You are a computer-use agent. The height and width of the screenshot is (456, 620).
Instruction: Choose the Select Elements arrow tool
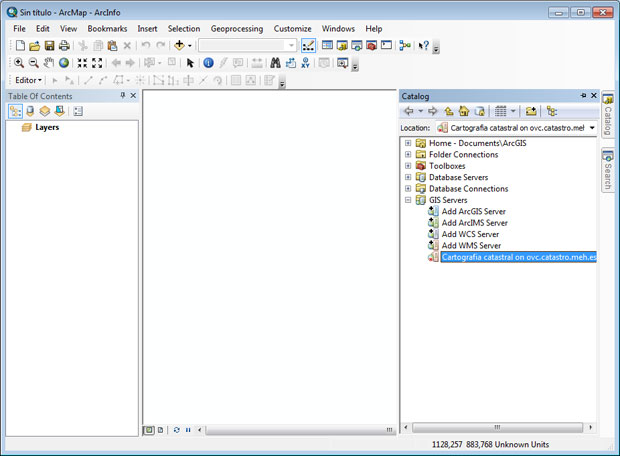point(190,62)
